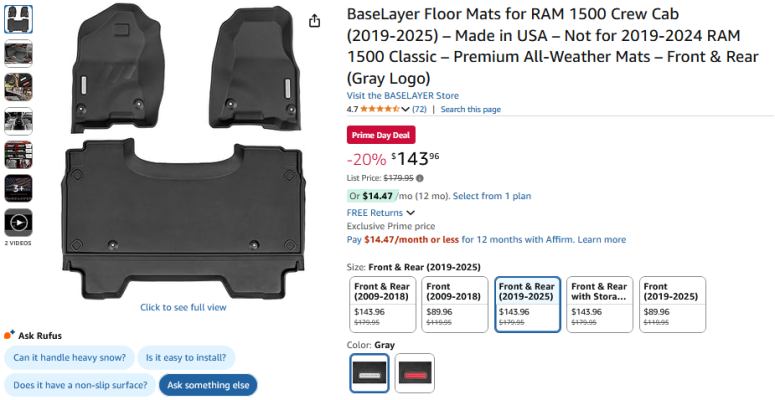Screen dimensions: 775x400
Task: Open the product videos thumbnail with play icon
Action: click(x=19, y=223)
